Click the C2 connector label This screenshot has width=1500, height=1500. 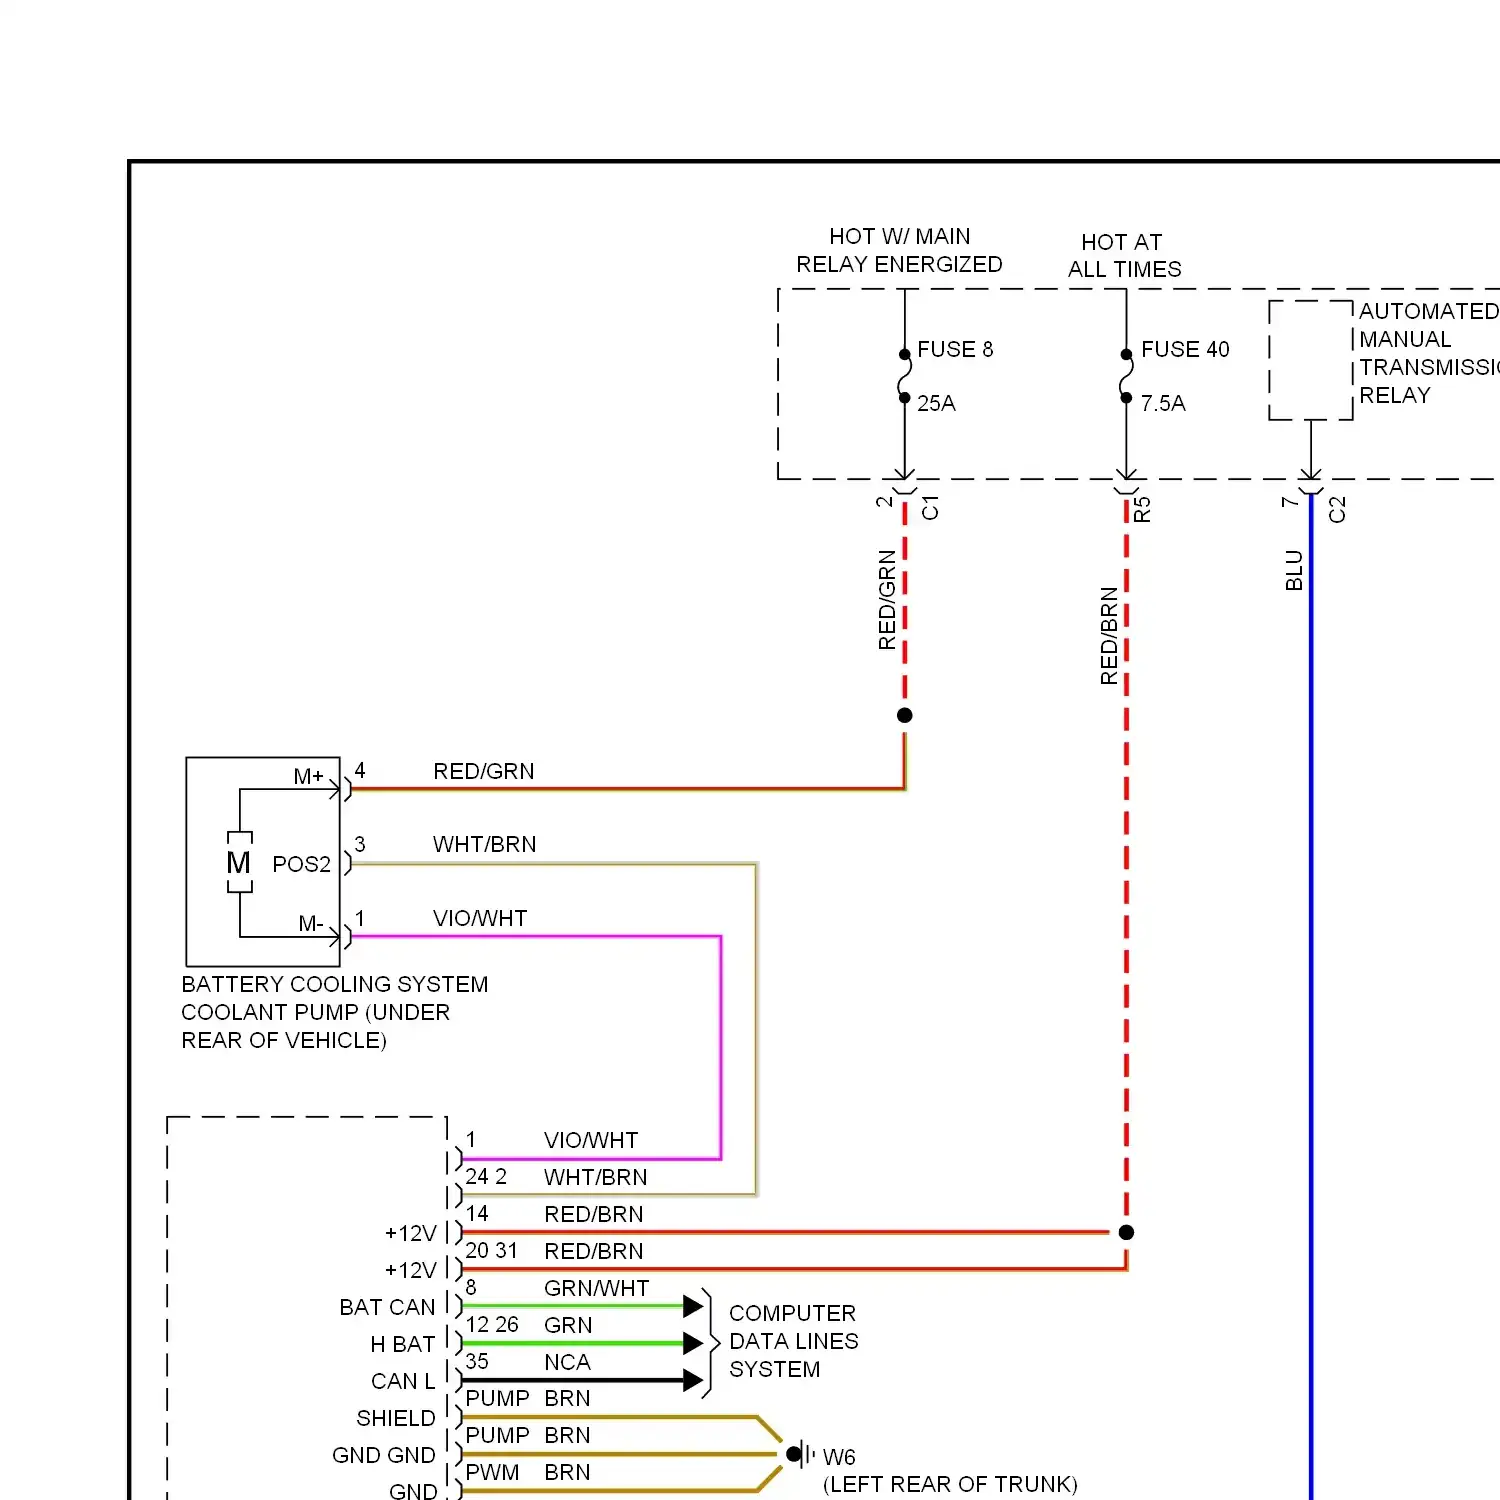pos(1337,510)
